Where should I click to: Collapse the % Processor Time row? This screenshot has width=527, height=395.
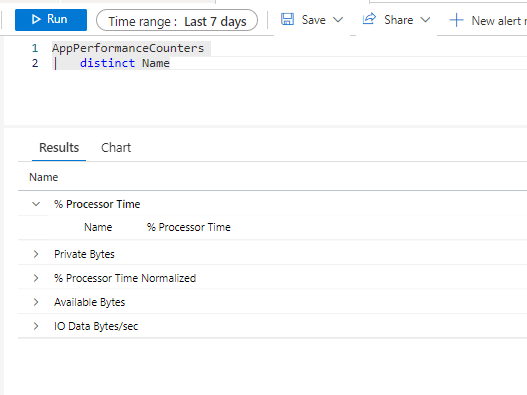click(36, 204)
